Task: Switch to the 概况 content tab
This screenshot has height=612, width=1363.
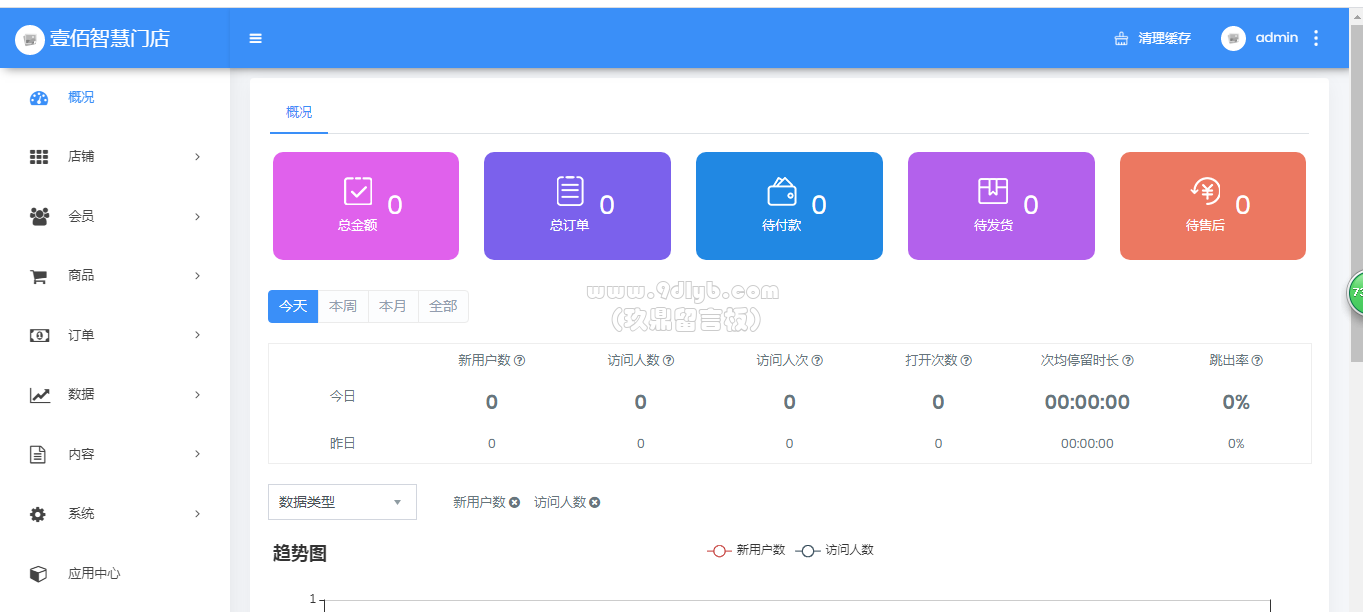Action: pos(299,112)
